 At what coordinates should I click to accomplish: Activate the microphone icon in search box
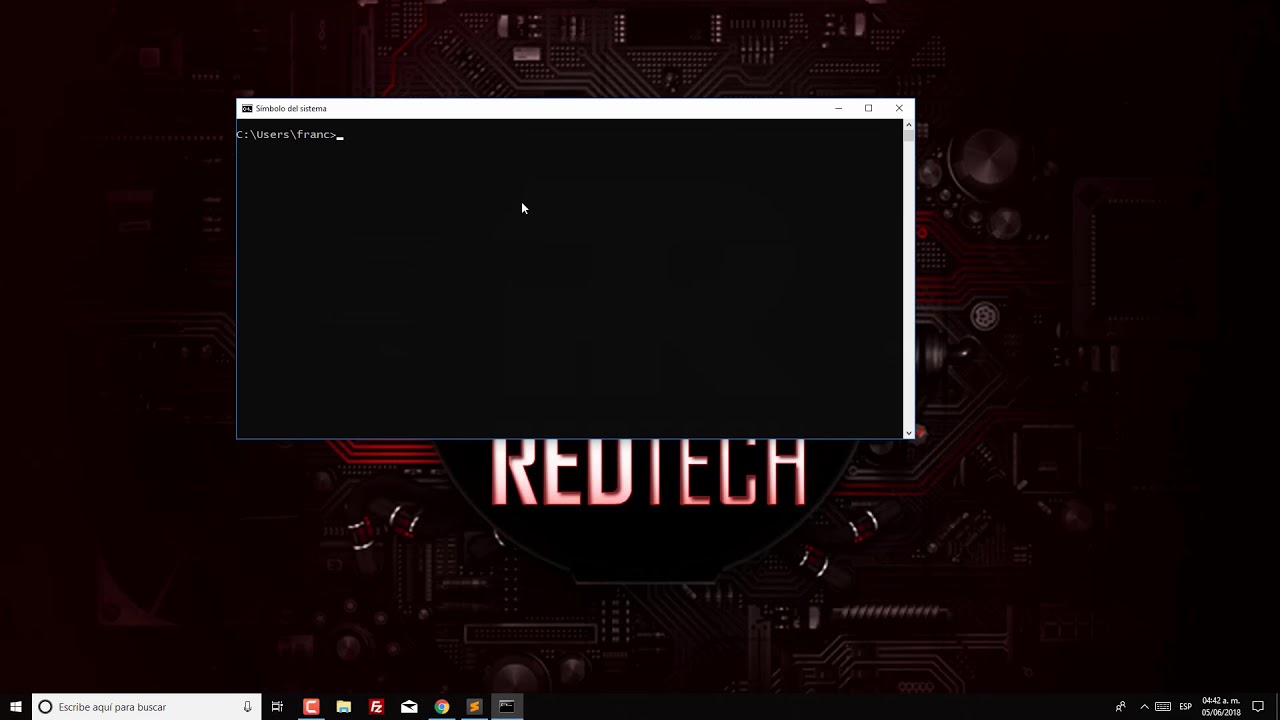coord(247,707)
